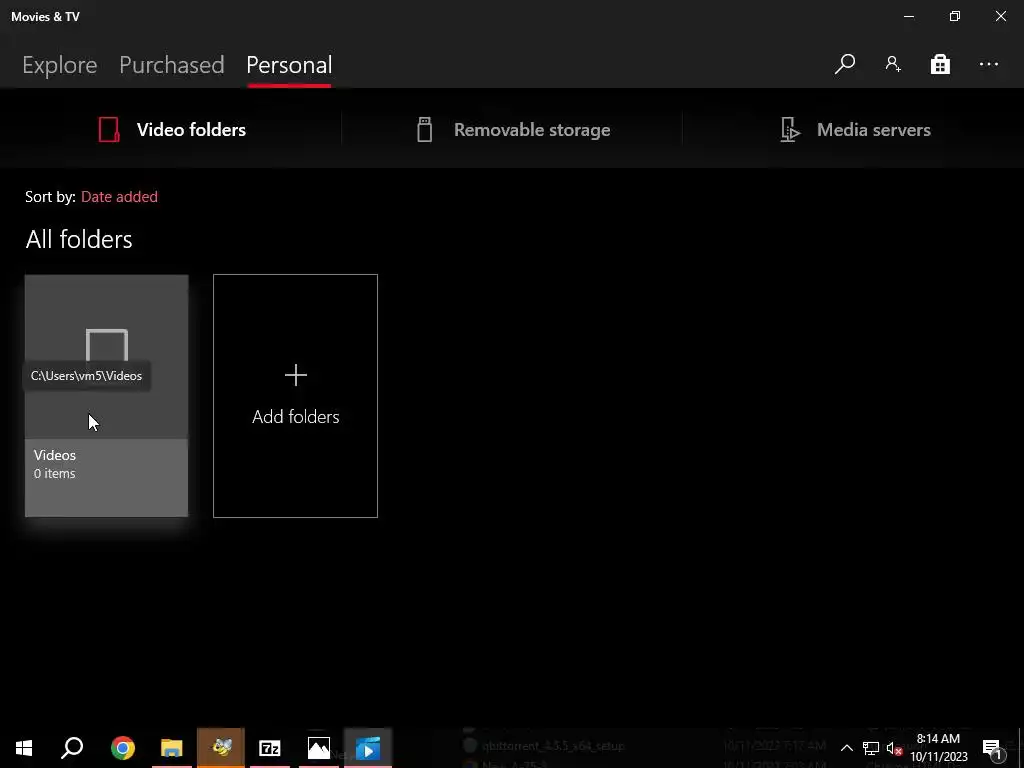1024x768 pixels.
Task: Click the All folders heading
Action: point(79,239)
